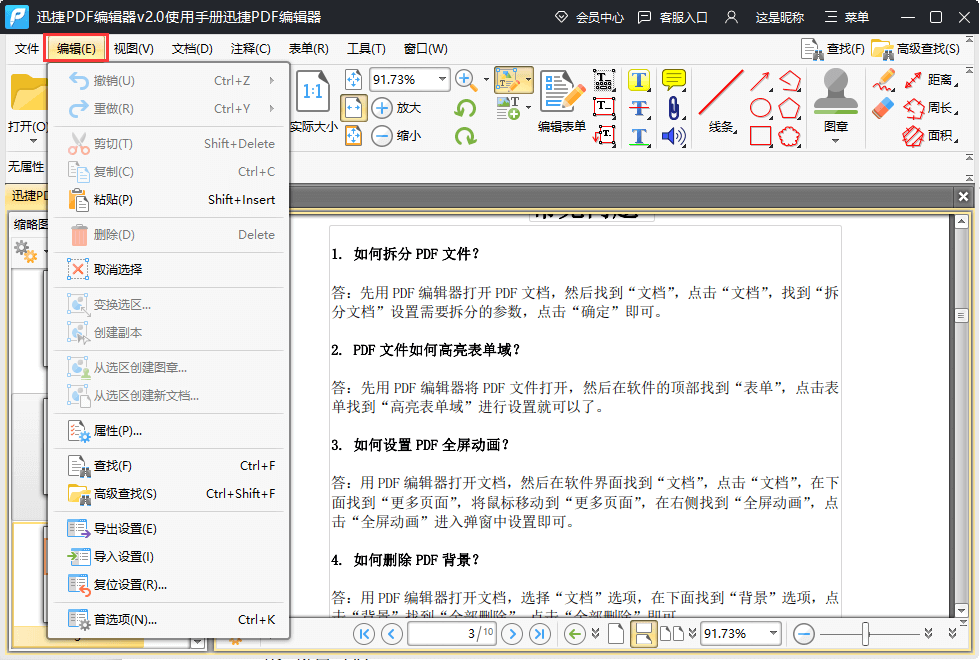Enable single page layout in status bar
Viewport: 980px width, 660px height.
[x=616, y=633]
